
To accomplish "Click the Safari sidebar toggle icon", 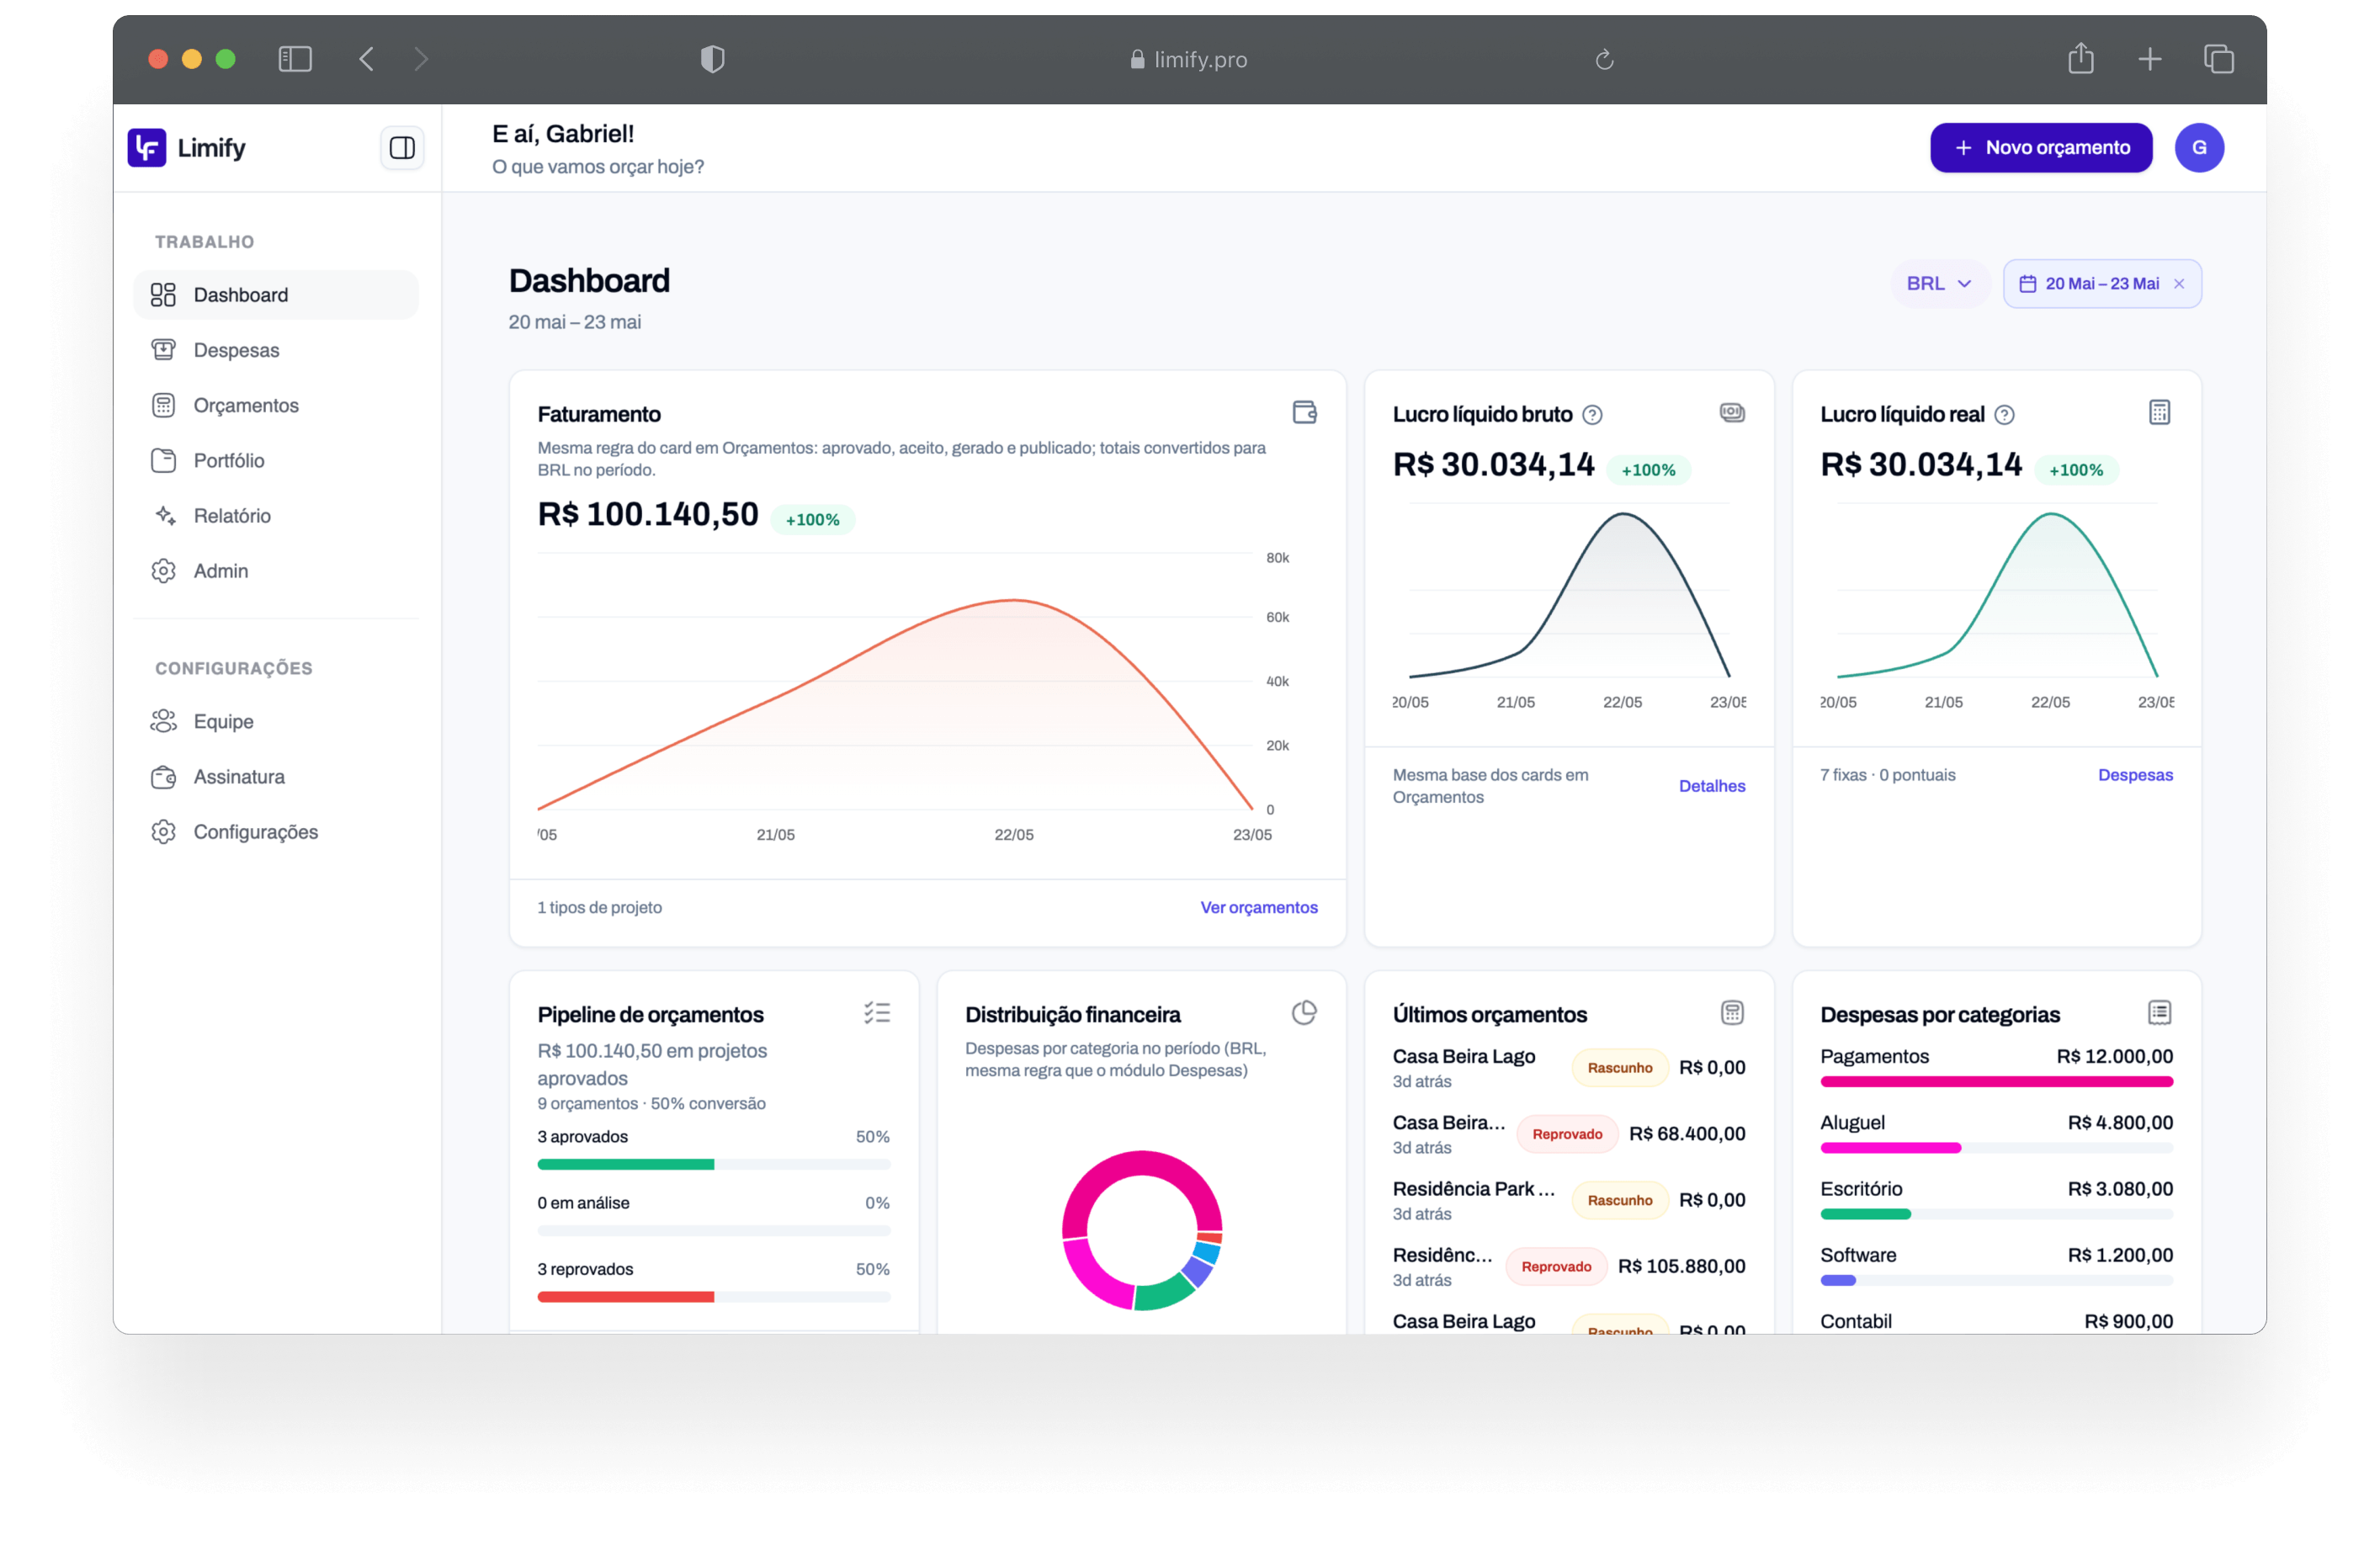I will (295, 59).
